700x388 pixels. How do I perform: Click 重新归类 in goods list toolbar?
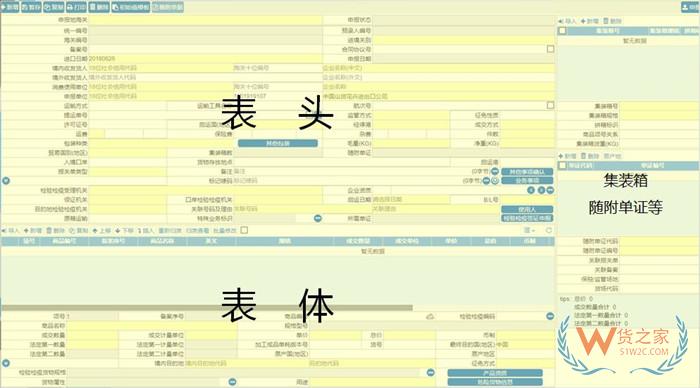coord(170,231)
